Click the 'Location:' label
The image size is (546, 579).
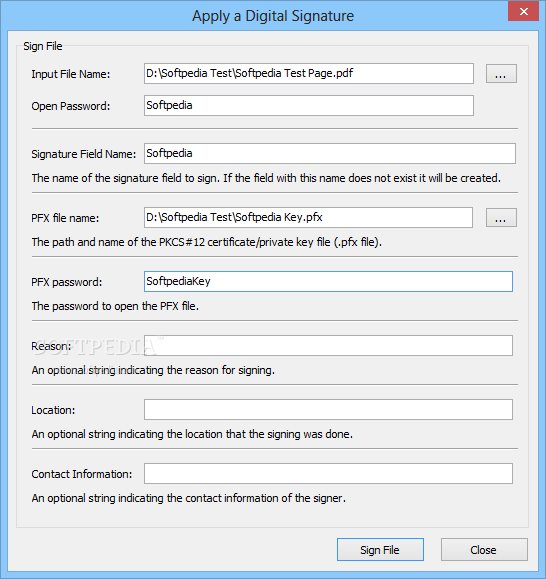click(53, 410)
